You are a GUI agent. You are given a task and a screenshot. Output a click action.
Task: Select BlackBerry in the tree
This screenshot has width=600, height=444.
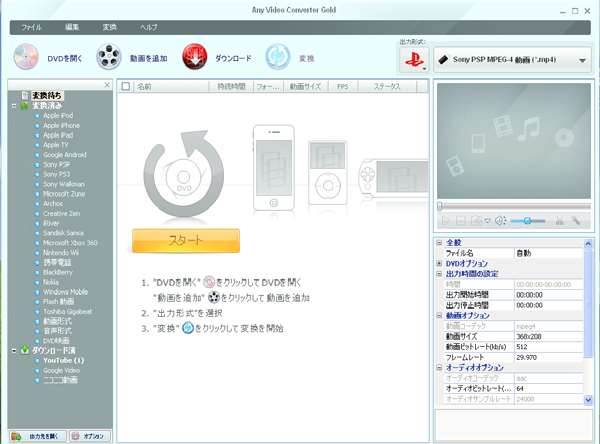click(58, 273)
